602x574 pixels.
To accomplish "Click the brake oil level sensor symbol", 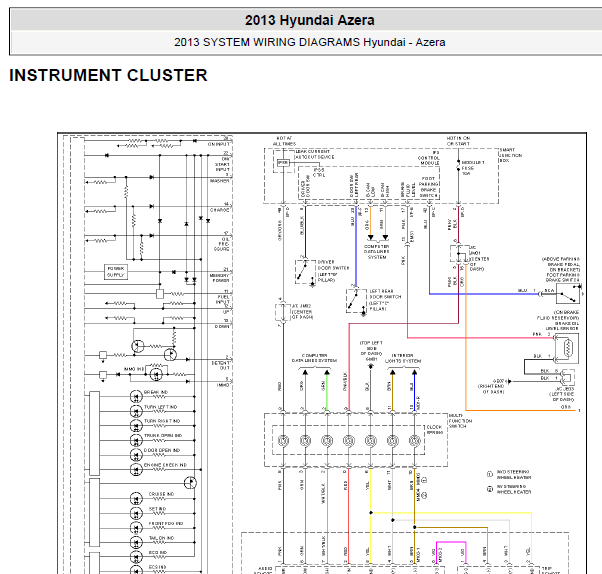I will (567, 349).
